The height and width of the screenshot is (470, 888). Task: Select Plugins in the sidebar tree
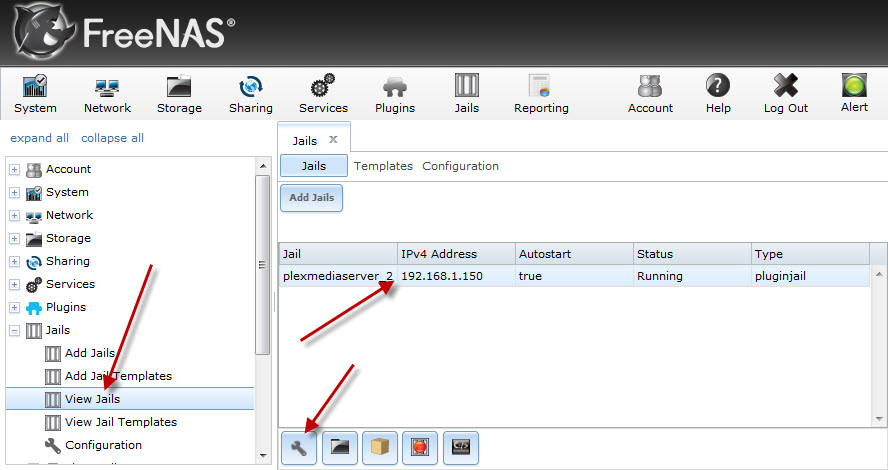pyautogui.click(x=66, y=307)
